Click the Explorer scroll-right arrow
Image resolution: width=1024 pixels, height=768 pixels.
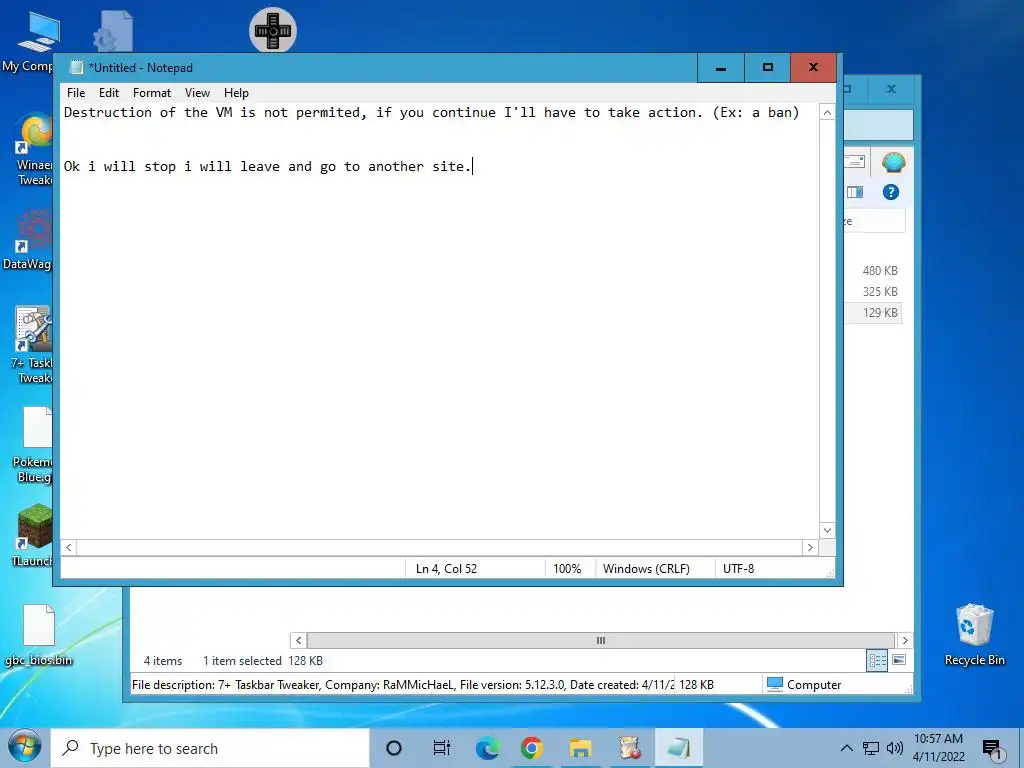point(904,641)
